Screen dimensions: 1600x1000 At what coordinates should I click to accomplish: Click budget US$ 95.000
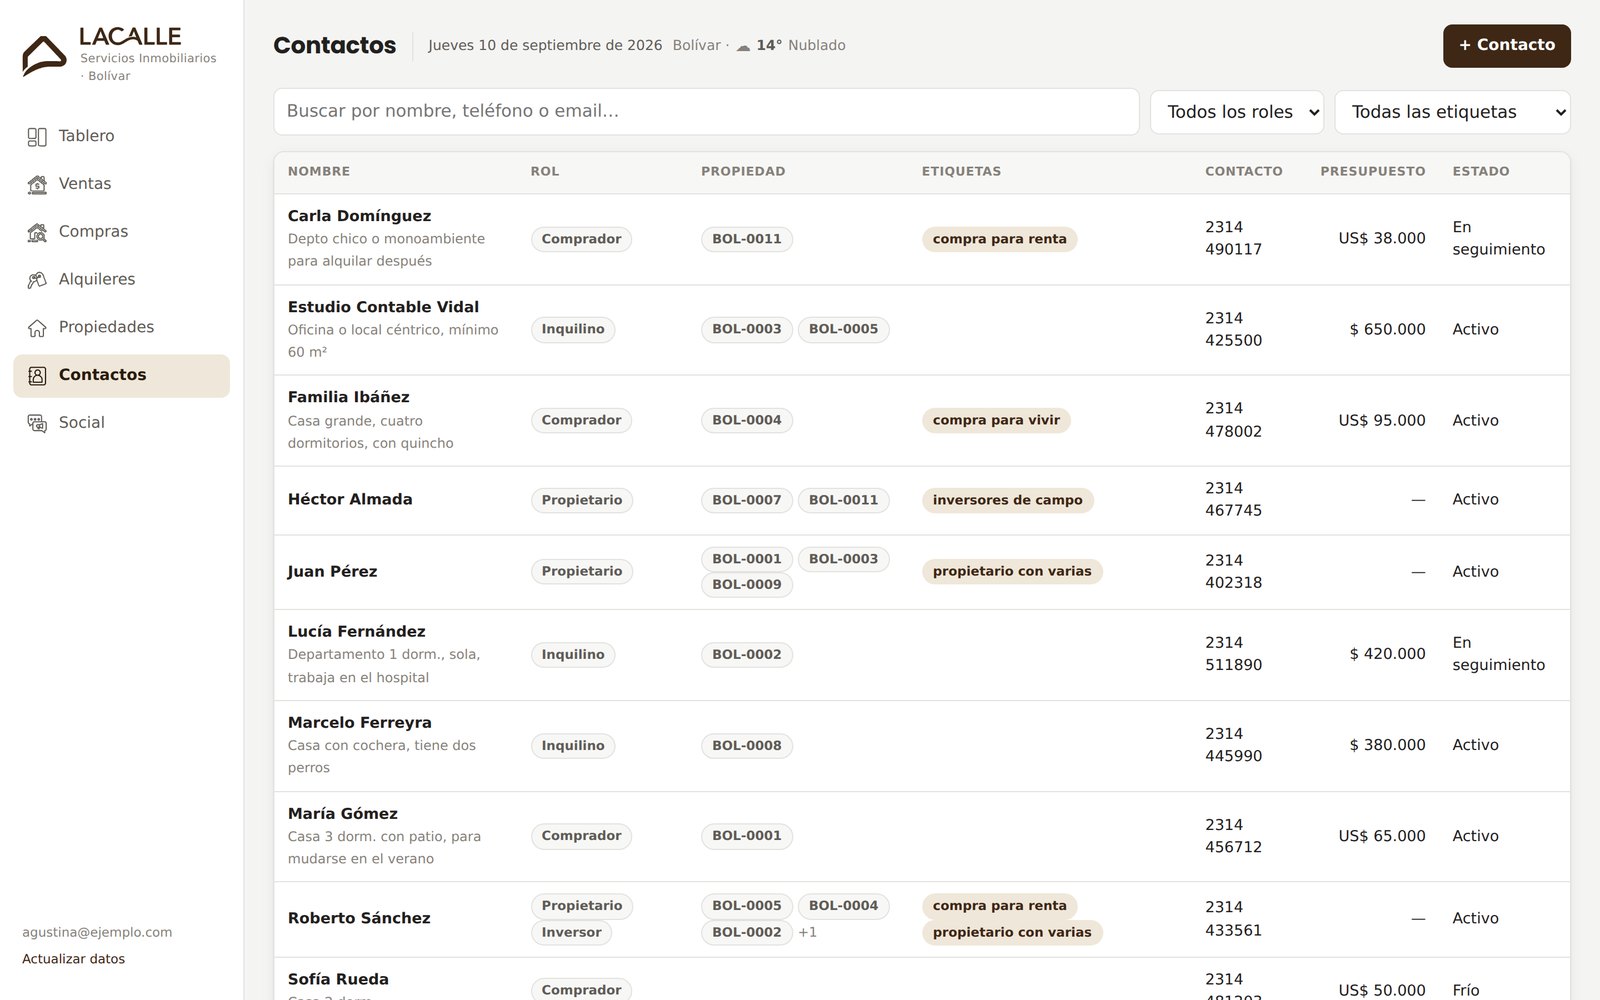(1382, 421)
